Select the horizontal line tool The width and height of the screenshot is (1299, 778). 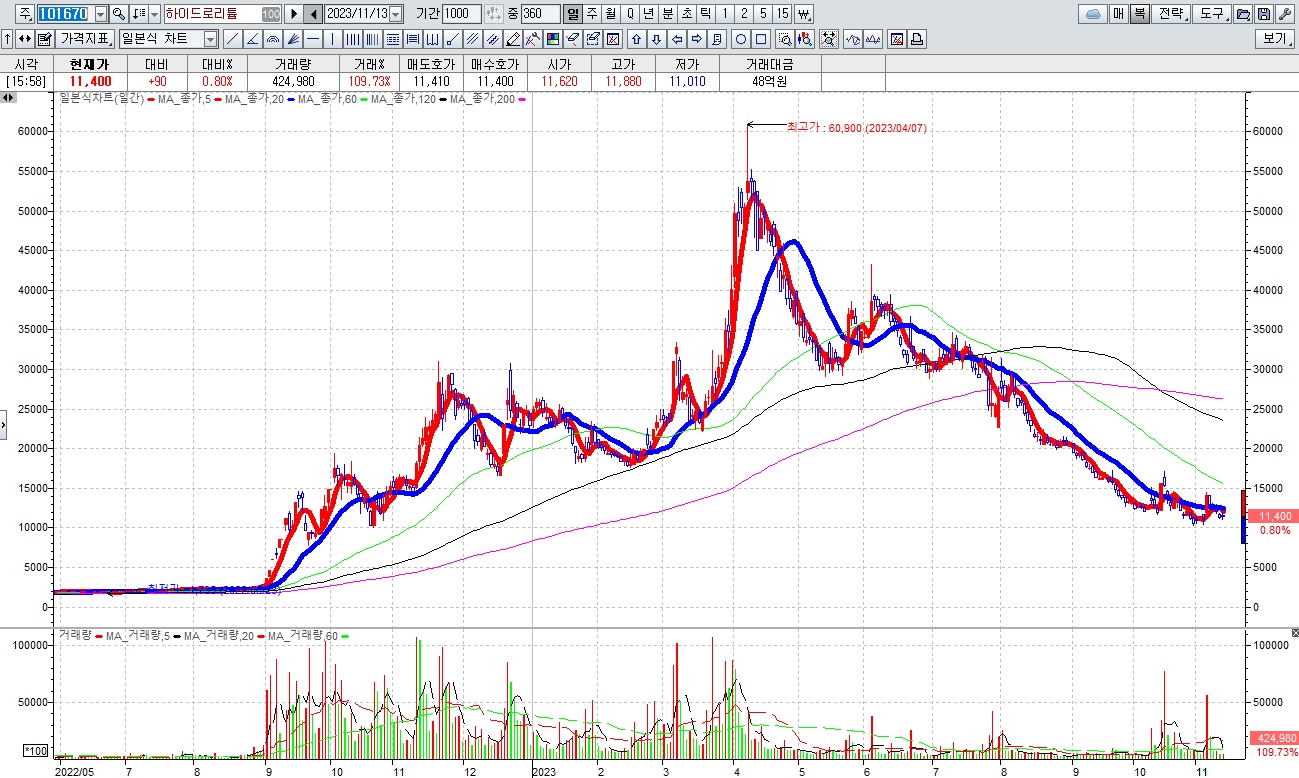pyautogui.click(x=312, y=39)
